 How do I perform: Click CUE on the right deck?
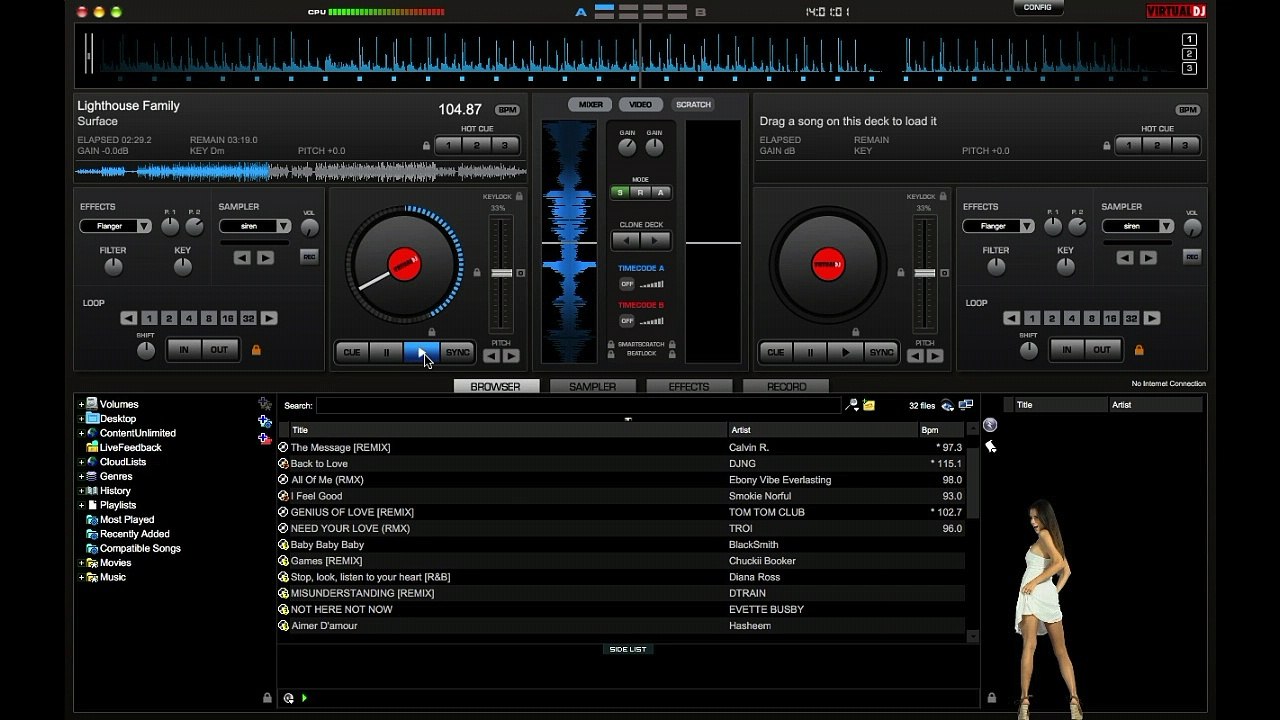coord(775,352)
